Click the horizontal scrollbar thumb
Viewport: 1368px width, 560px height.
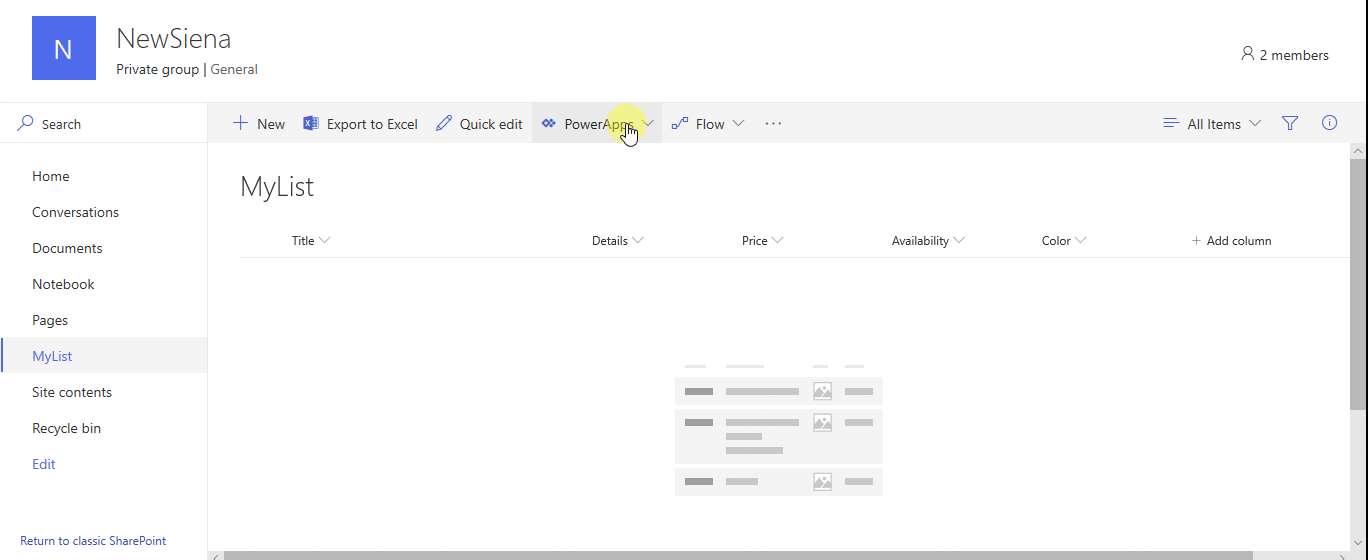click(738, 555)
